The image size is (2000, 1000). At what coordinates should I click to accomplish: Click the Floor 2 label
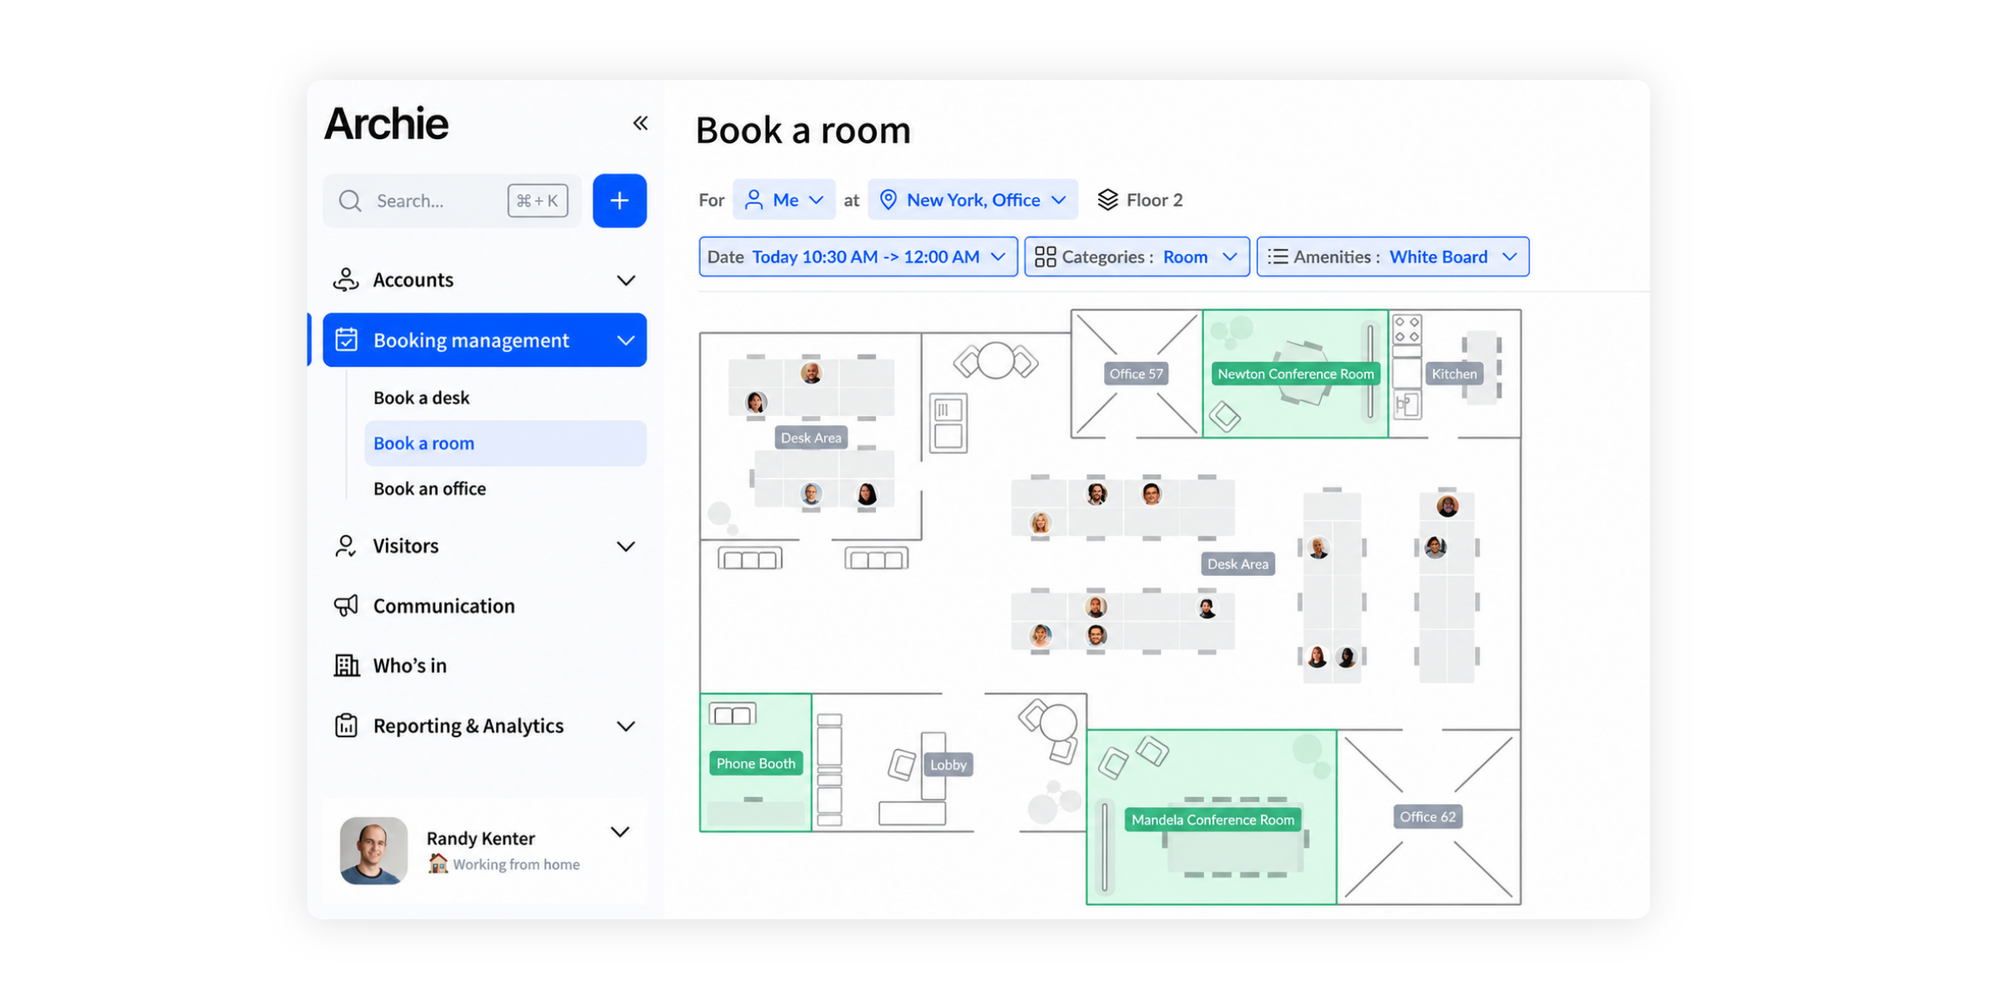(x=1154, y=200)
